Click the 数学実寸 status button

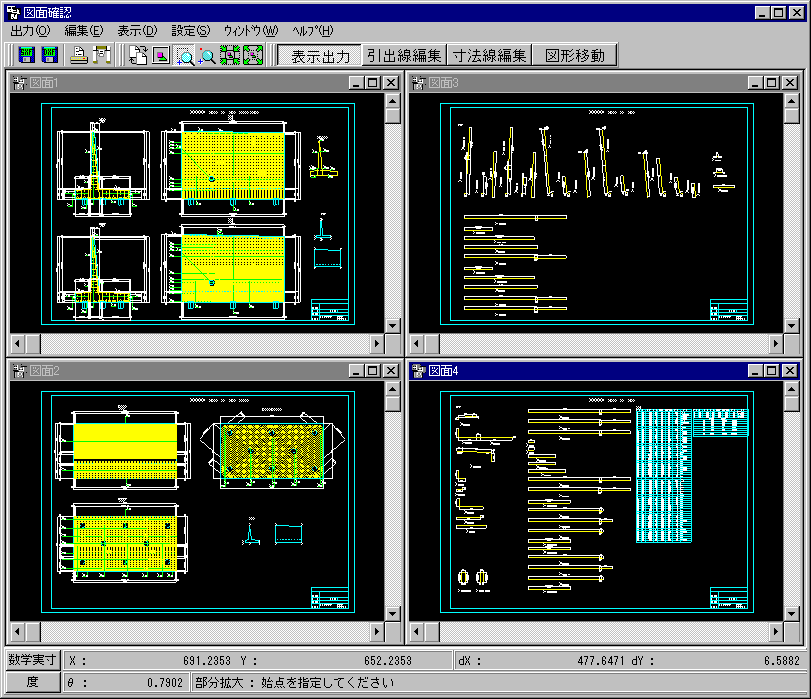point(33,660)
